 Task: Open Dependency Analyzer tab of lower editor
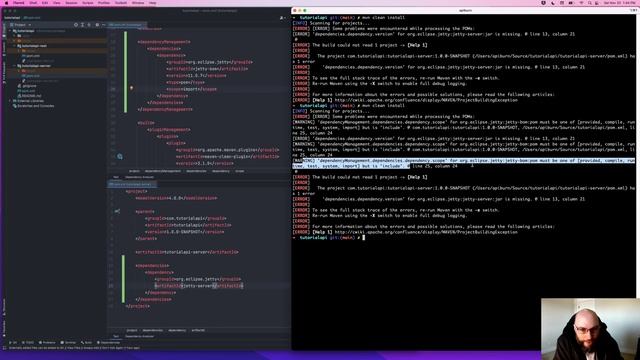coord(140,336)
